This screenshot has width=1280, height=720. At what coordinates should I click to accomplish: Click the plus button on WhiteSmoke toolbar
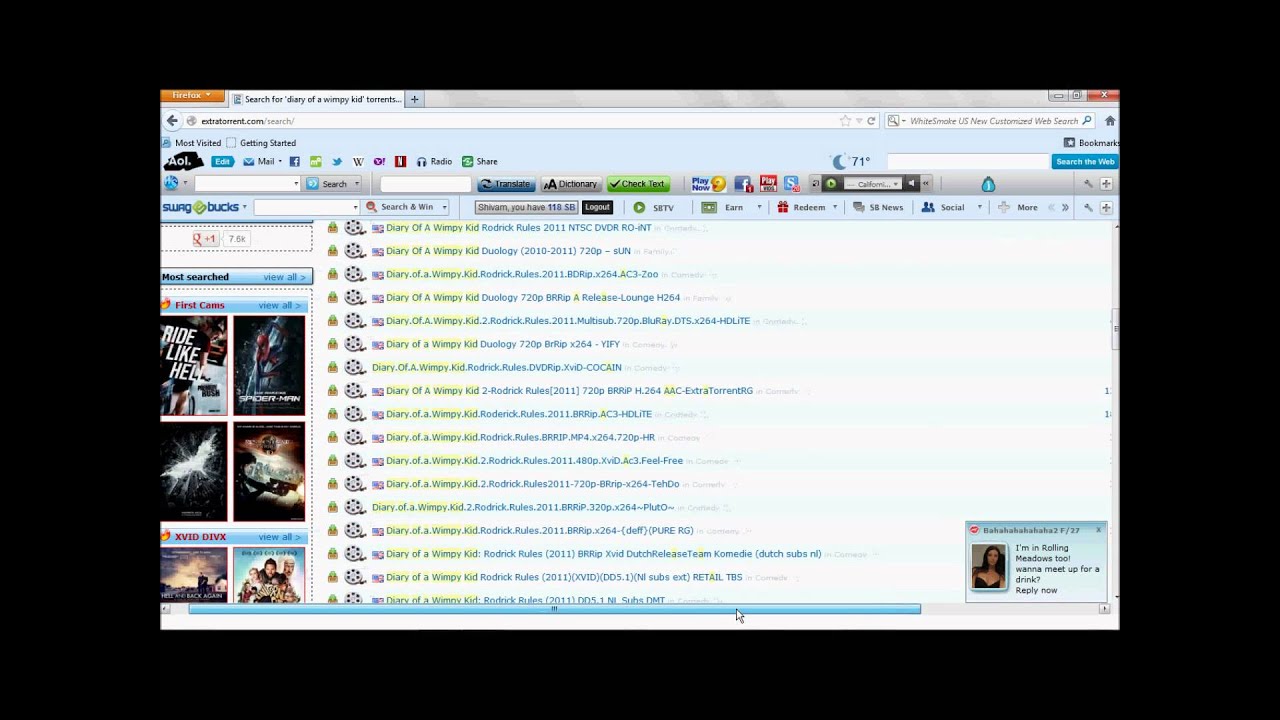coord(1106,184)
